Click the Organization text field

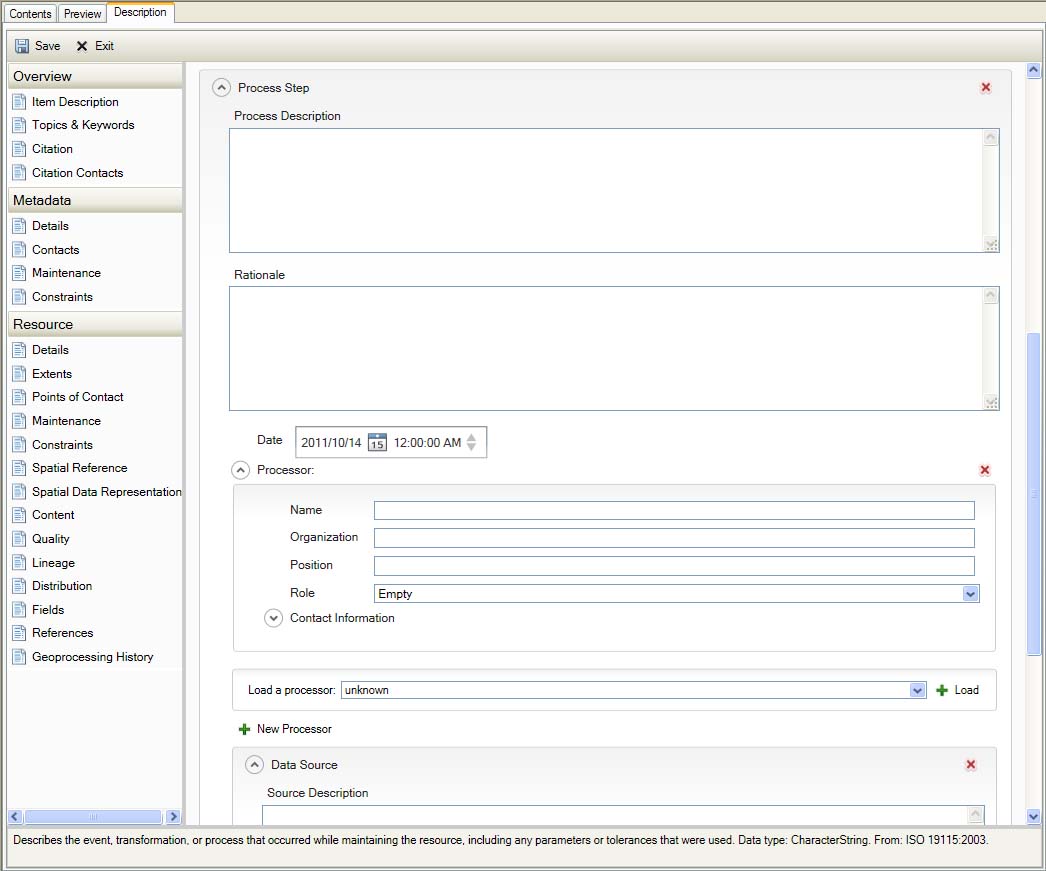[x=674, y=538]
